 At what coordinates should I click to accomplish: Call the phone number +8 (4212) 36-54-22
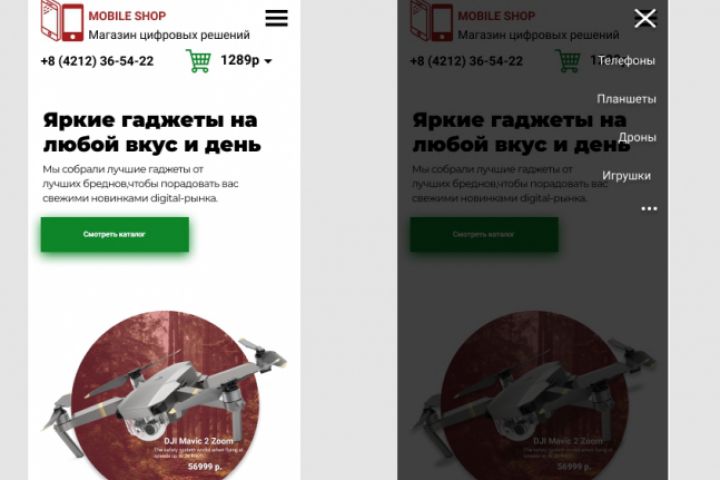97,61
